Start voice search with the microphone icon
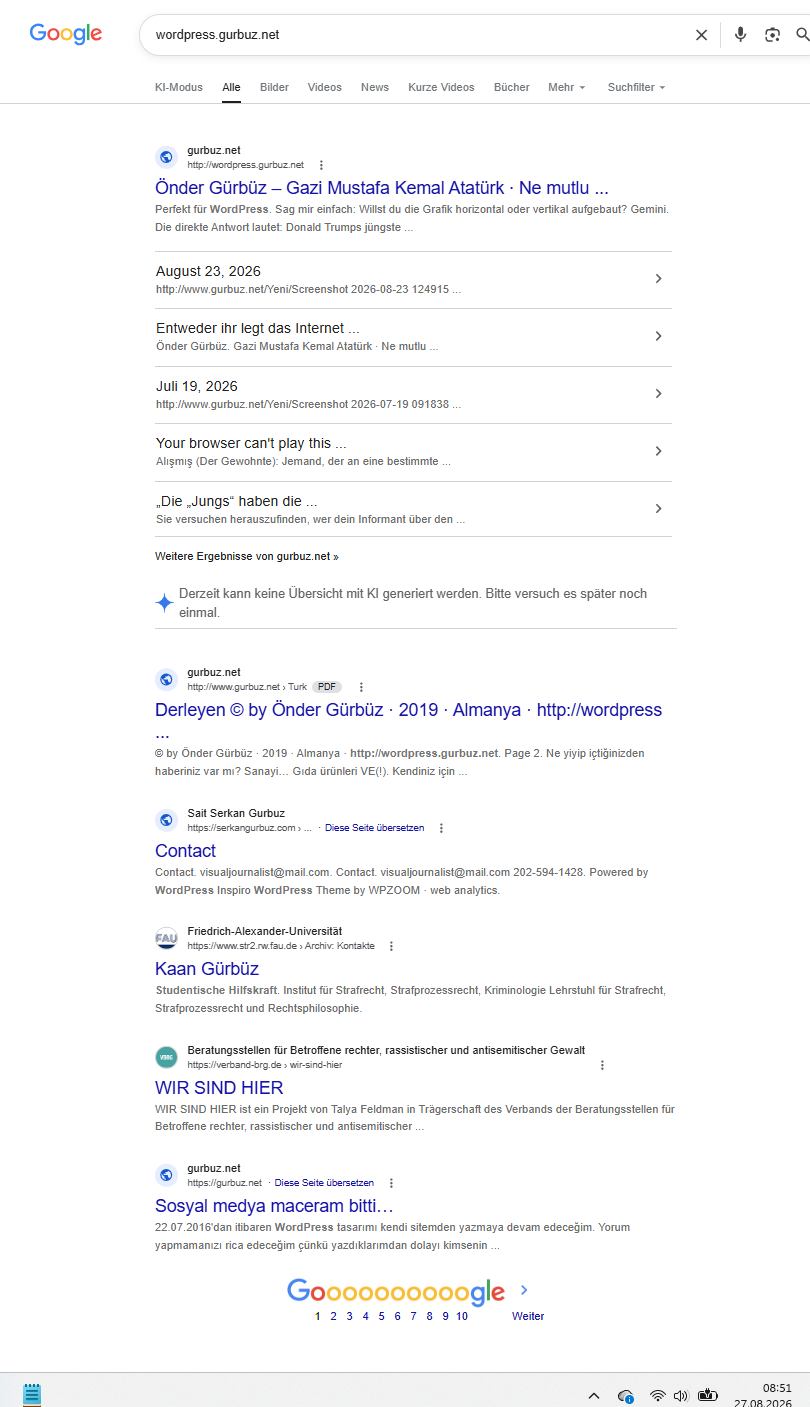 tap(740, 35)
